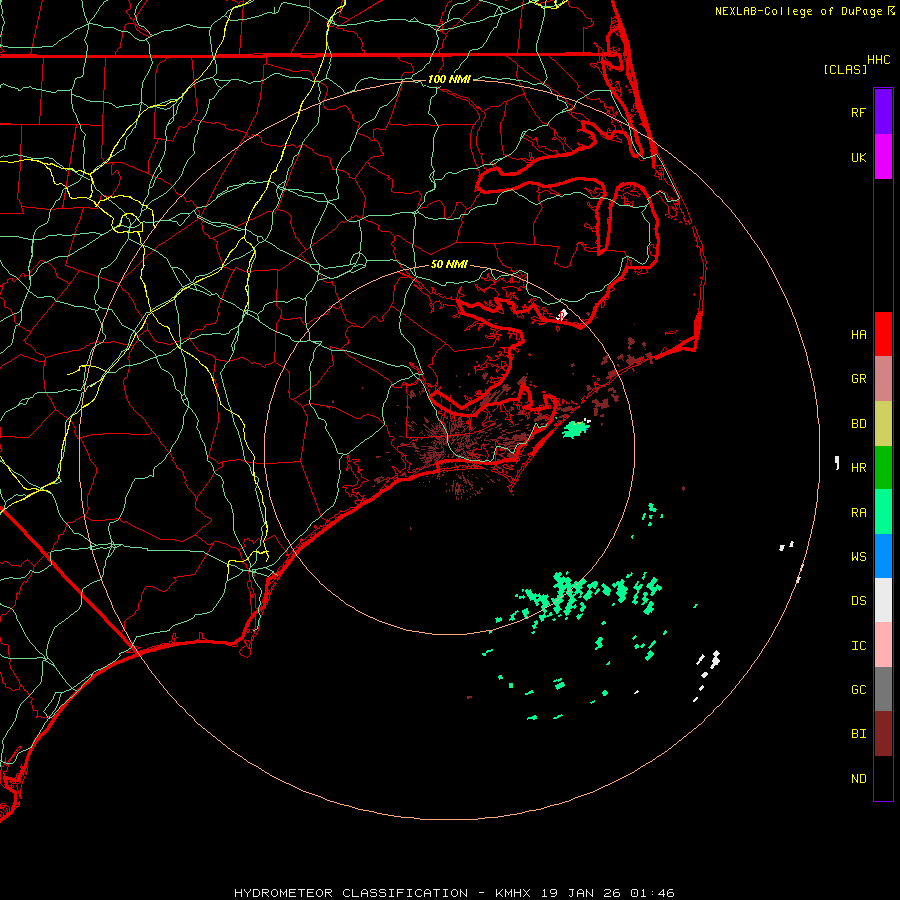The width and height of the screenshot is (900, 900).
Task: Click the WS blue legend swatch
Action: (883, 556)
